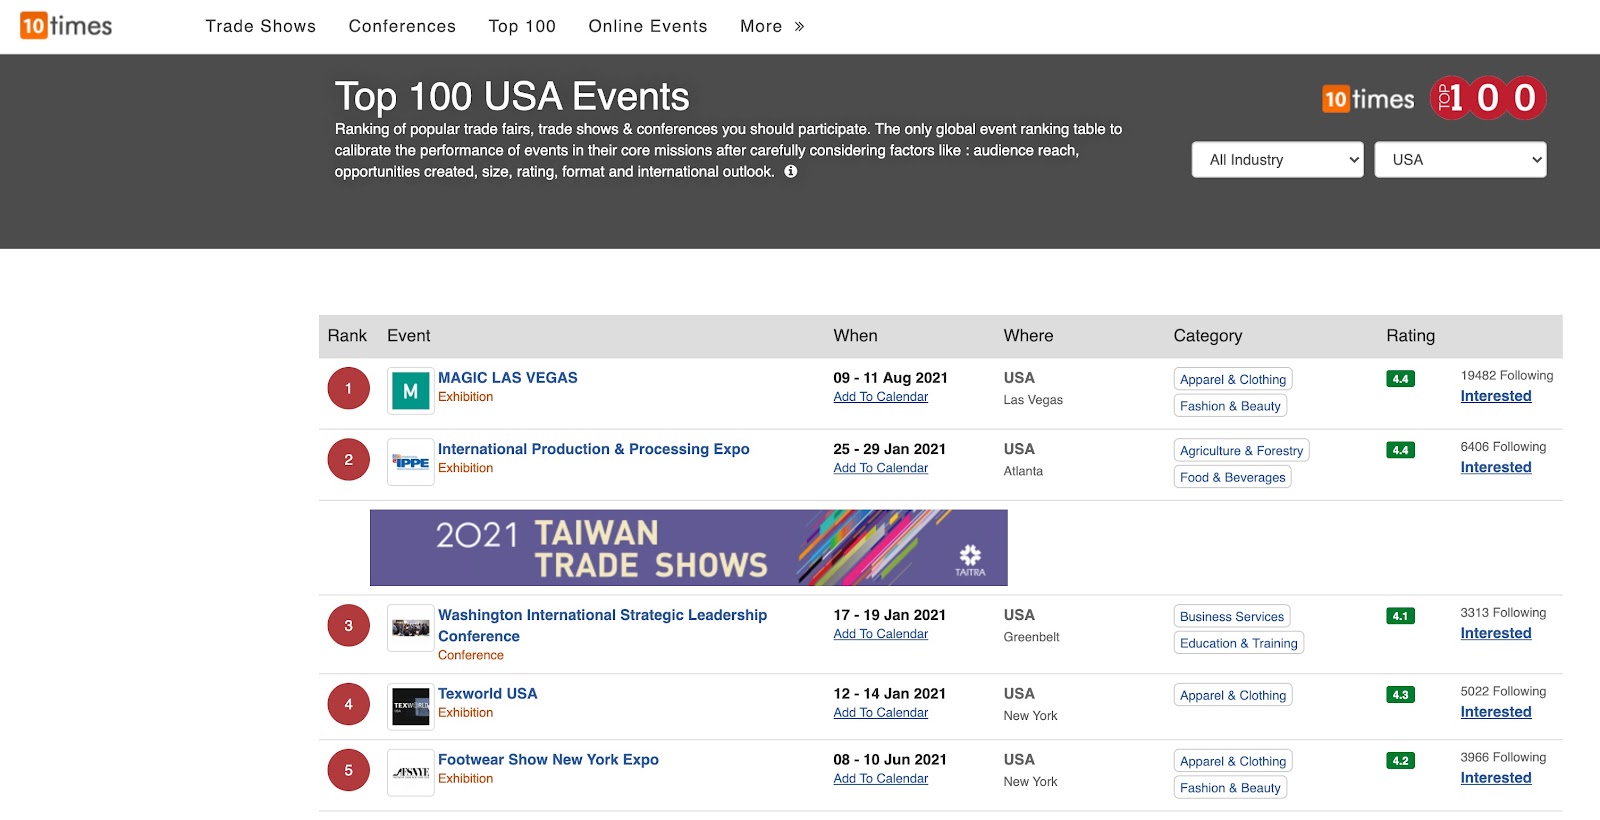The image size is (1600, 820).
Task: Open the Trade Shows menu item
Action: tap(260, 27)
